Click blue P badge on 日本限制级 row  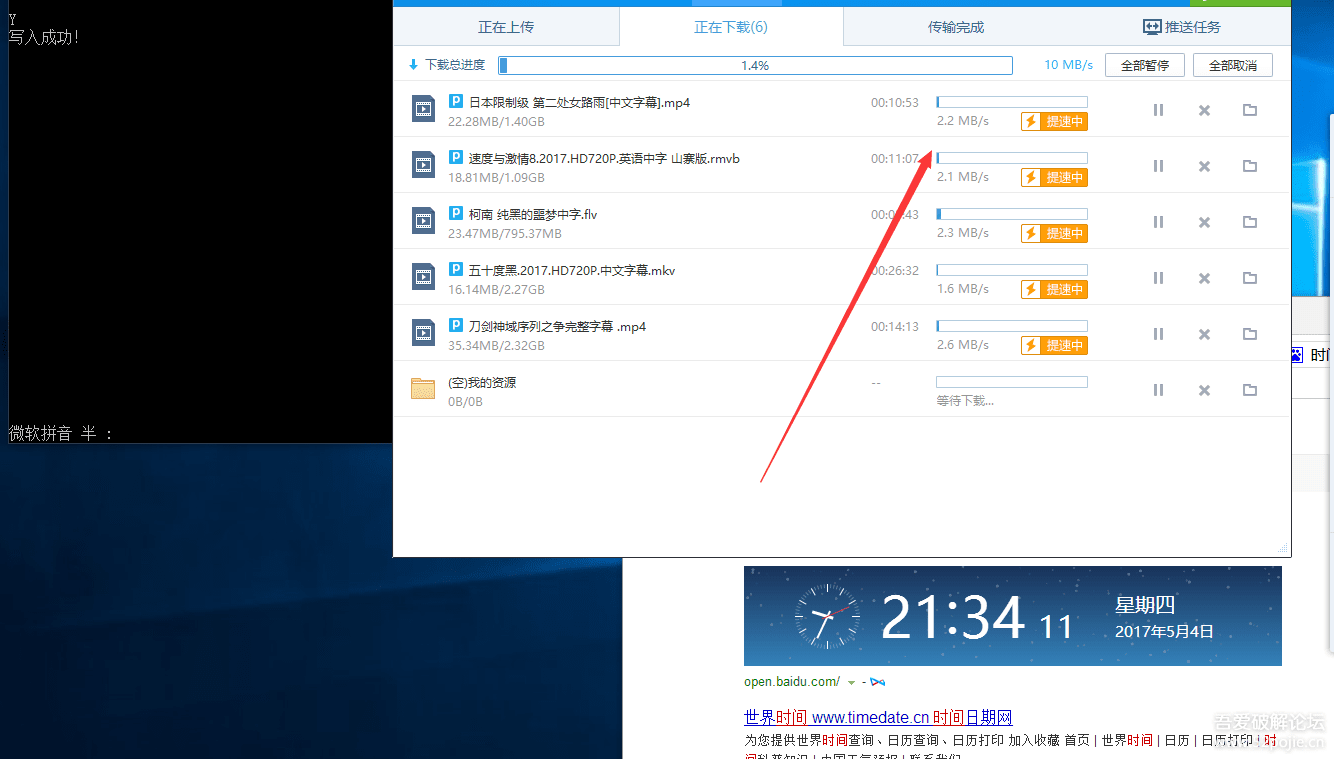point(455,102)
